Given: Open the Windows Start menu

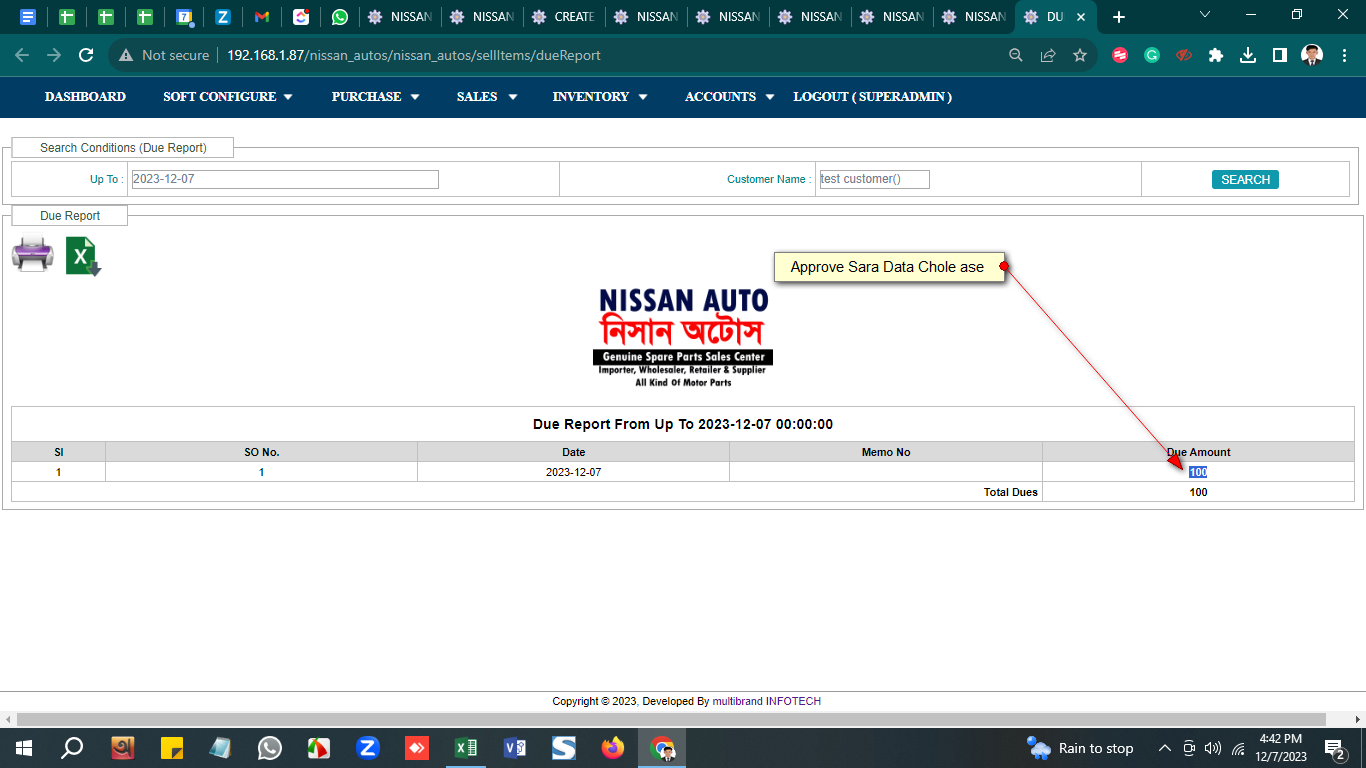Looking at the screenshot, I should pos(24,748).
